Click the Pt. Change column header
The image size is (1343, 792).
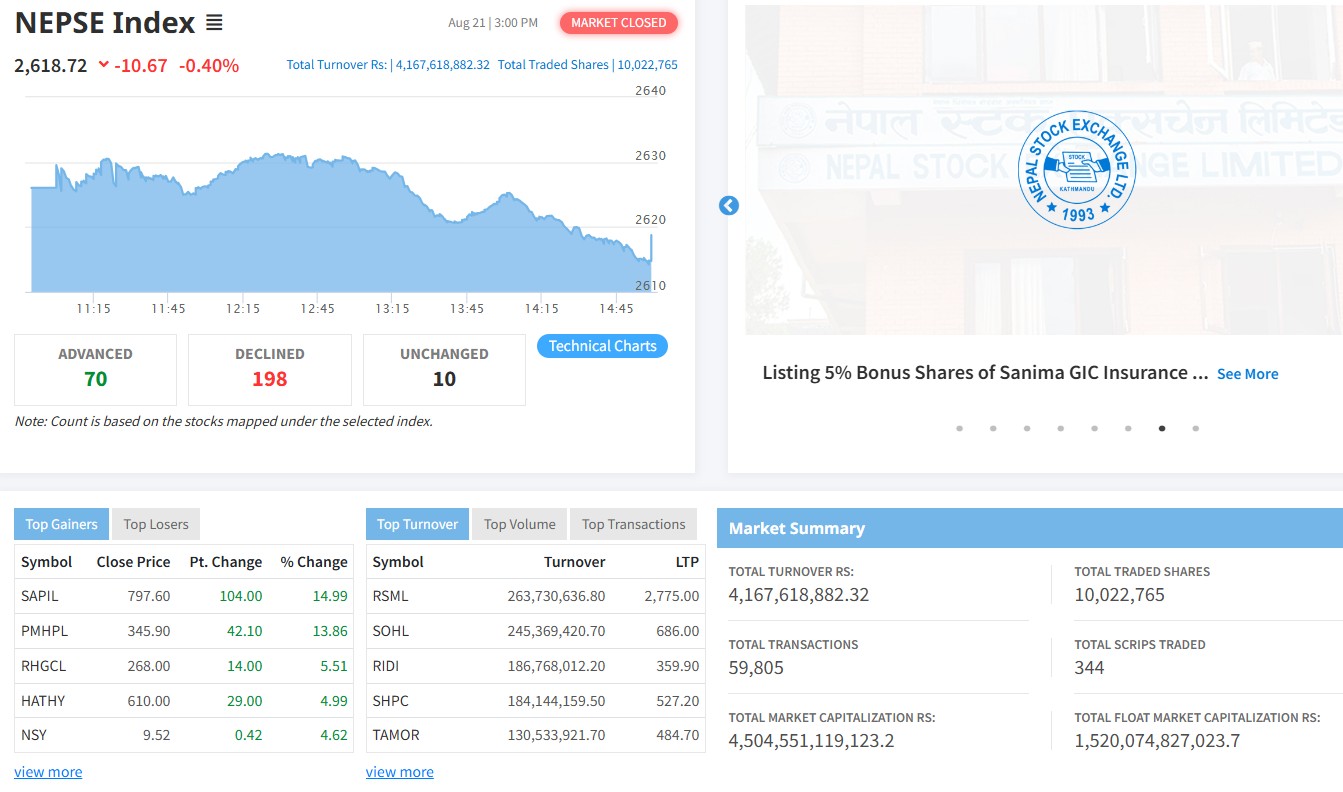click(226, 562)
